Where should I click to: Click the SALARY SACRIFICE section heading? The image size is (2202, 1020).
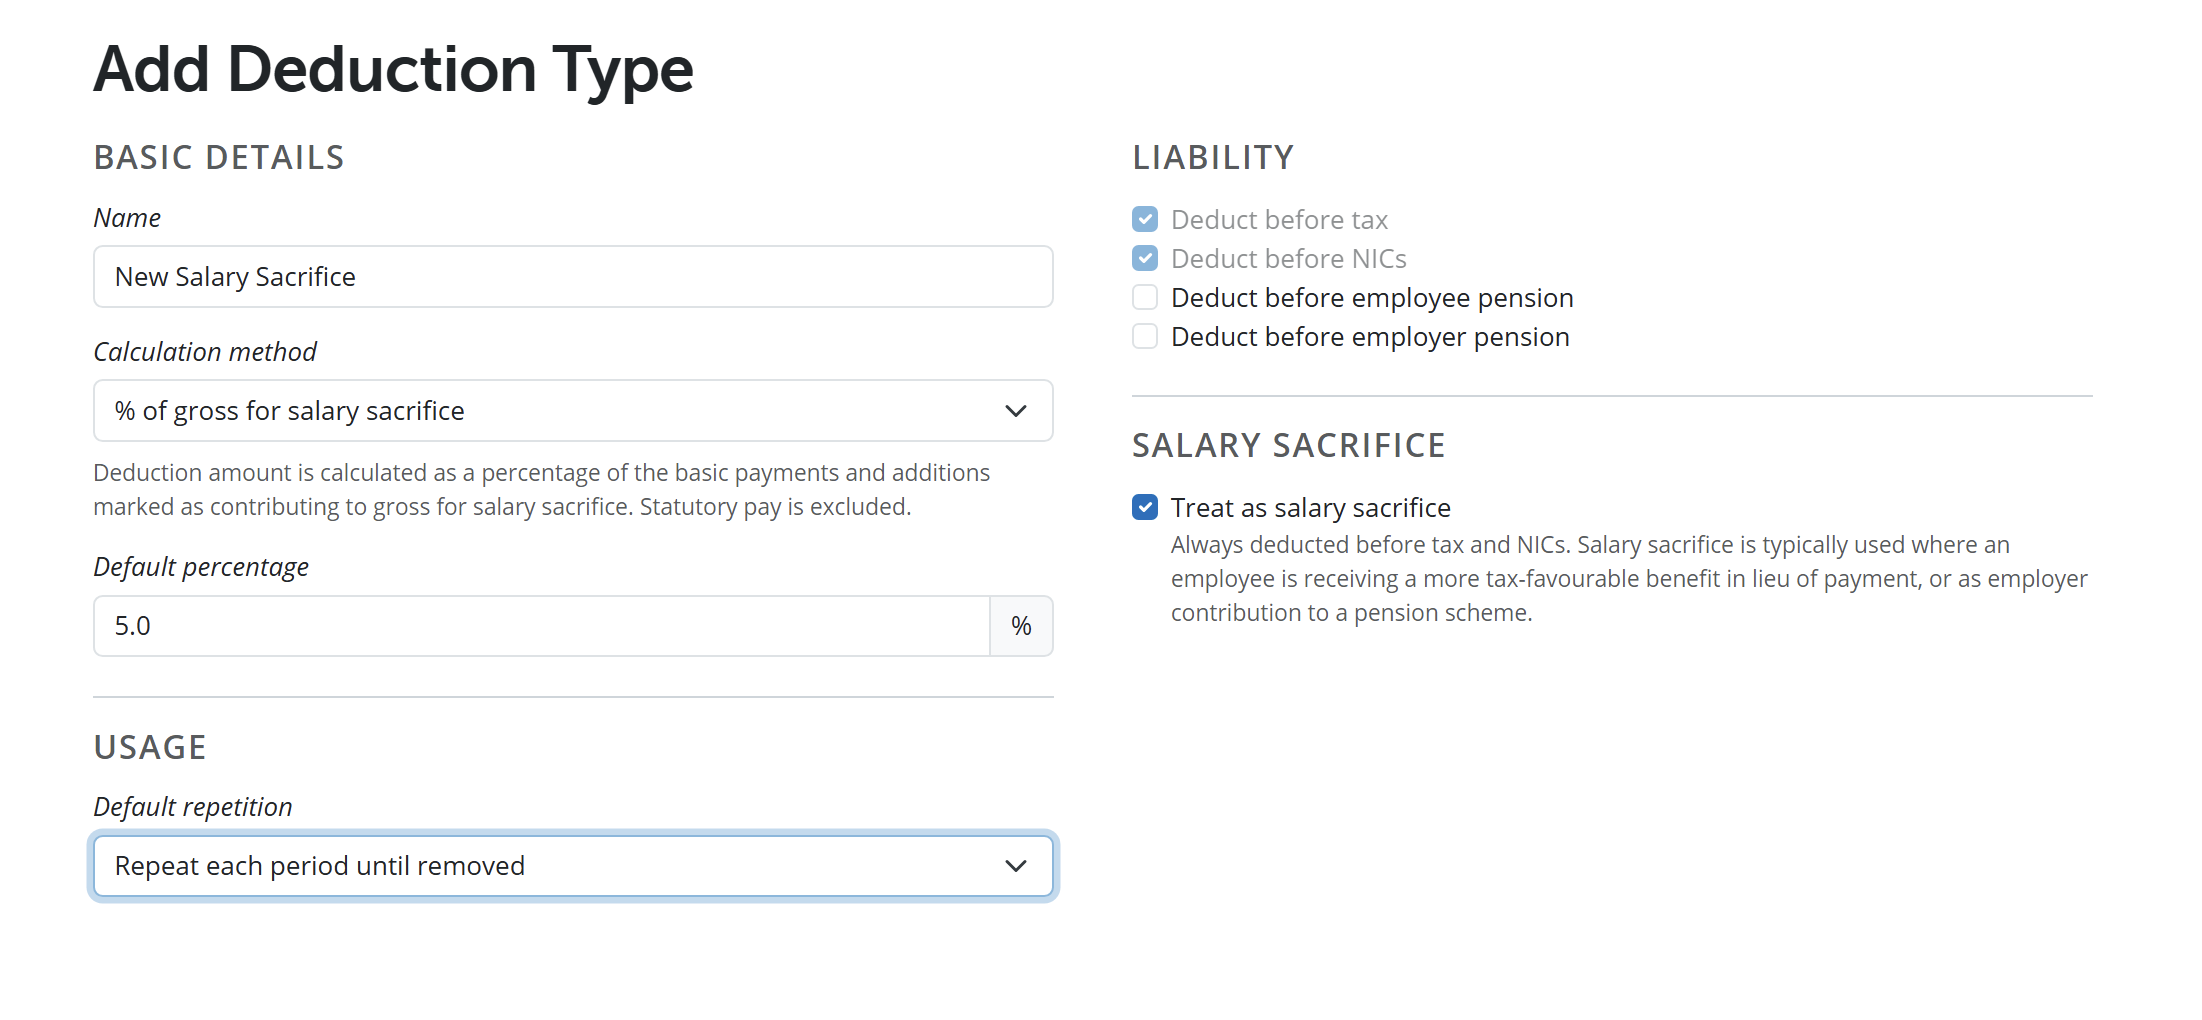click(1288, 445)
